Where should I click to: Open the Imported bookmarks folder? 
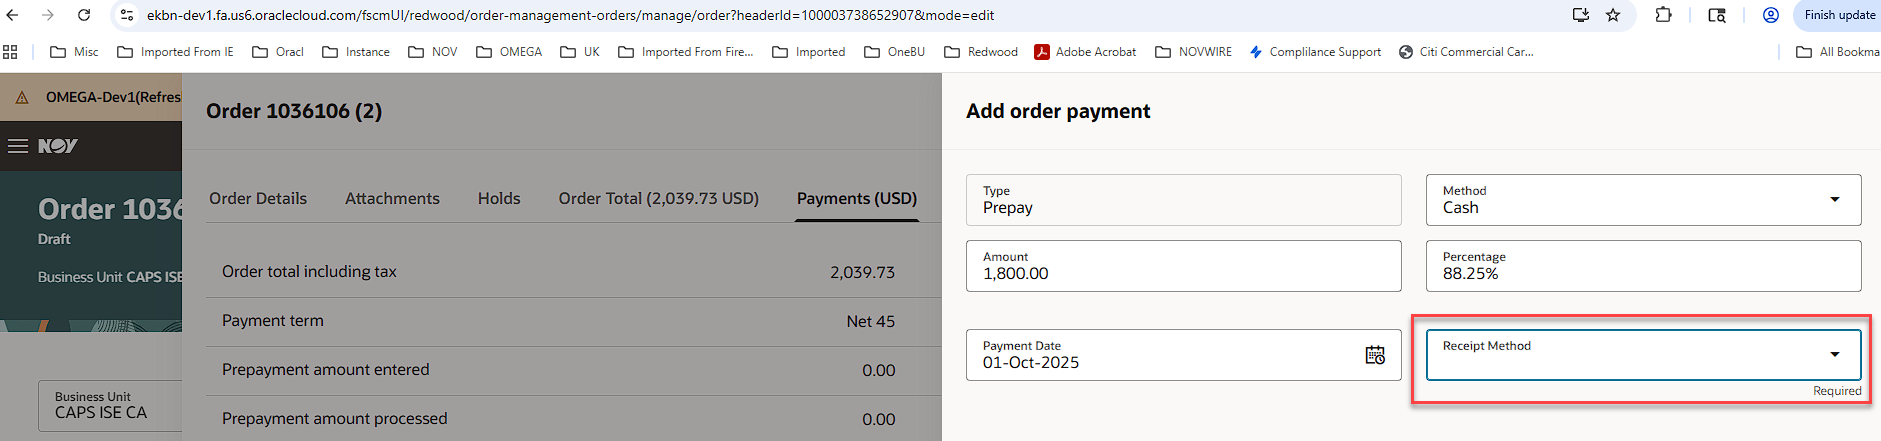[x=809, y=52]
